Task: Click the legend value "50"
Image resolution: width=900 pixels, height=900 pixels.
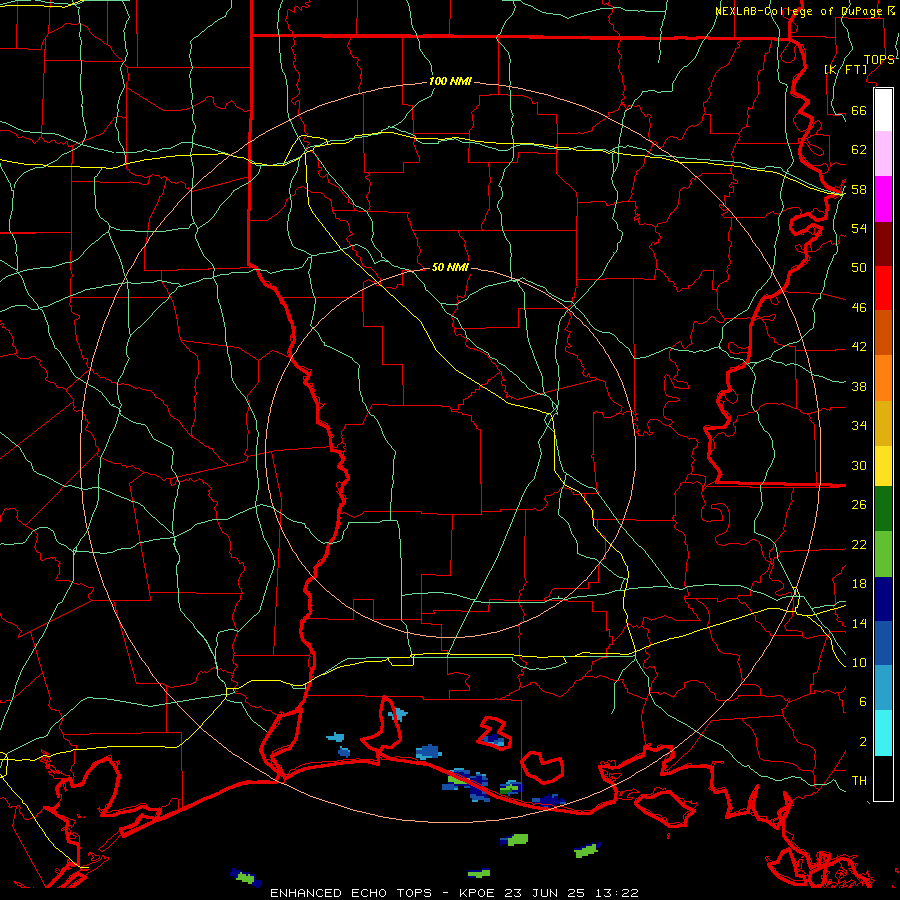Action: (x=859, y=267)
